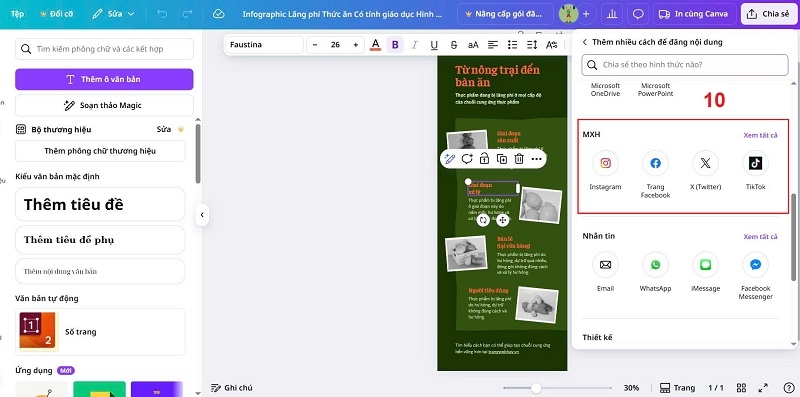The image size is (800, 397).
Task: Click Thêm phông chữ thương hiệu
Action: tap(100, 151)
